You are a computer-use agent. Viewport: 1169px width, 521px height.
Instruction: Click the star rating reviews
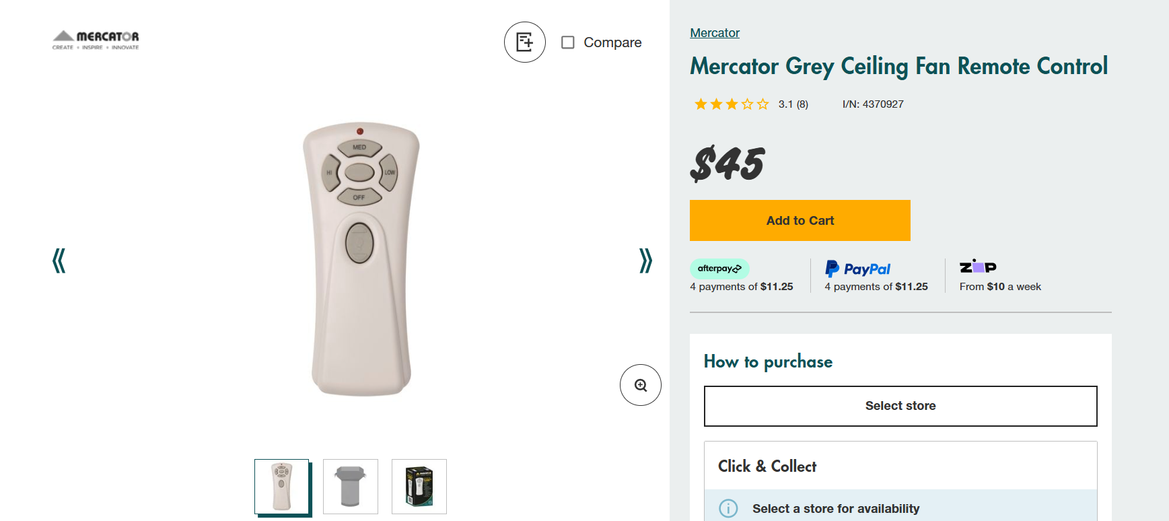[x=732, y=104]
